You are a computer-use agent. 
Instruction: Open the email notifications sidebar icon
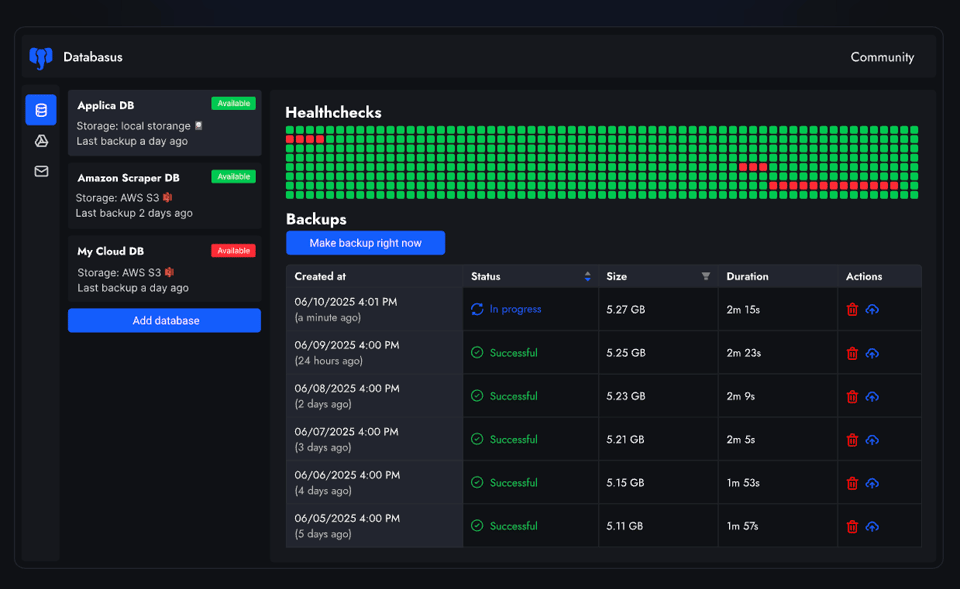tap(40, 171)
